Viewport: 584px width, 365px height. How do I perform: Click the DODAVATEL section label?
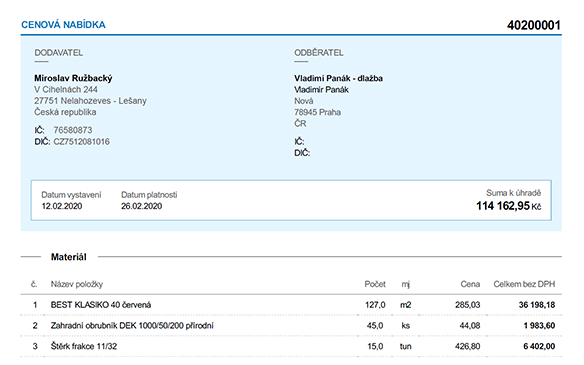tap(58, 53)
